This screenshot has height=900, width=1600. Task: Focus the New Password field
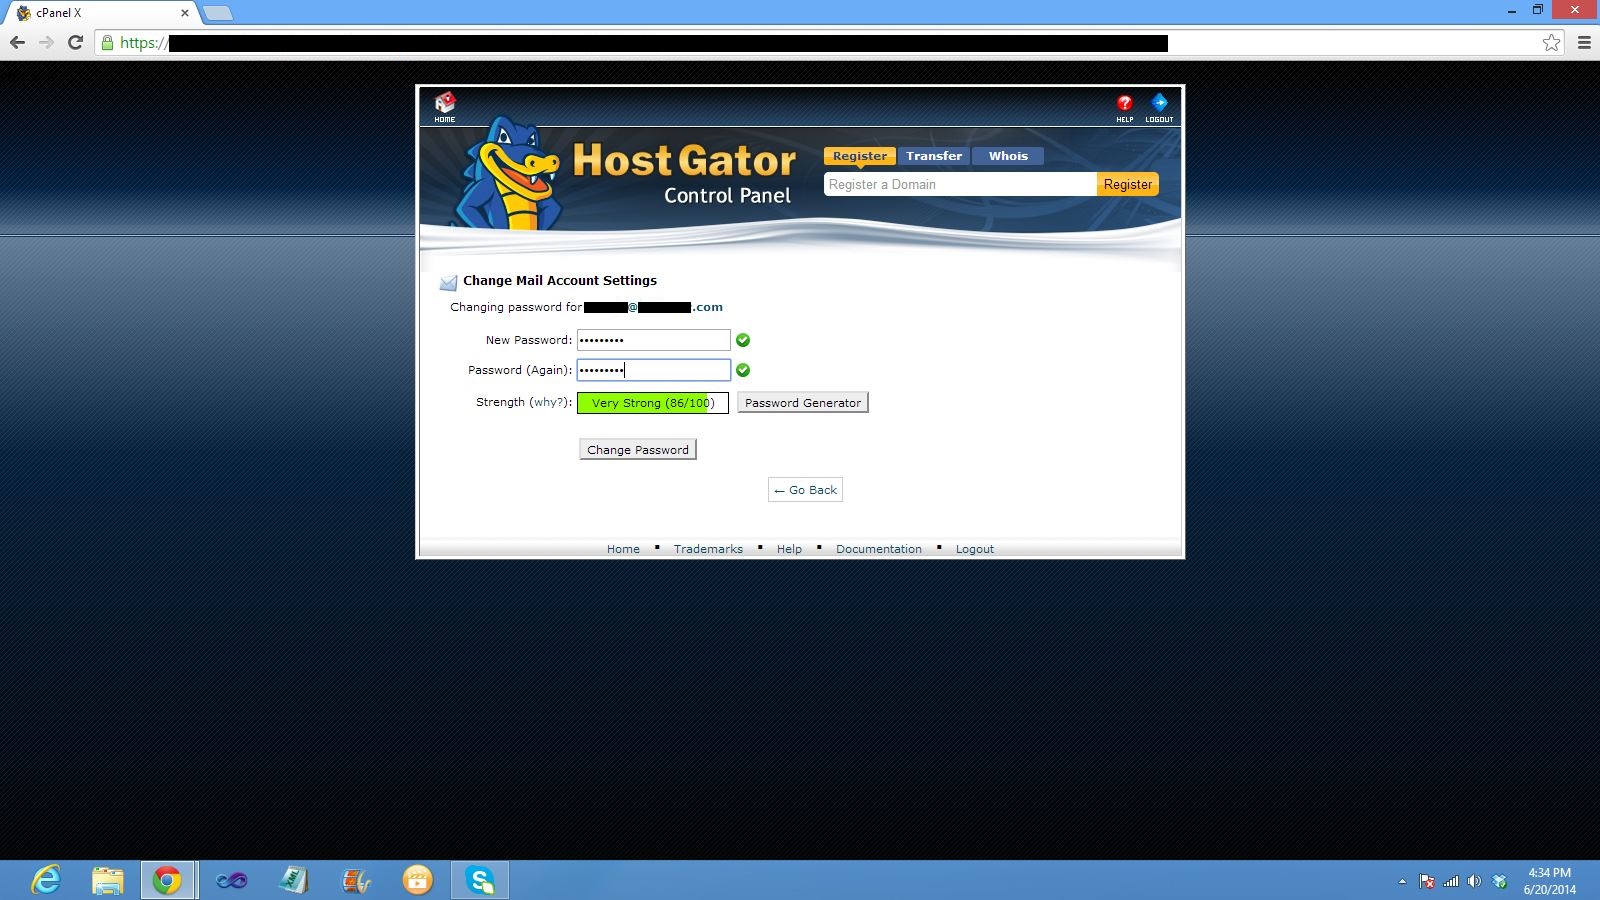[x=654, y=340]
